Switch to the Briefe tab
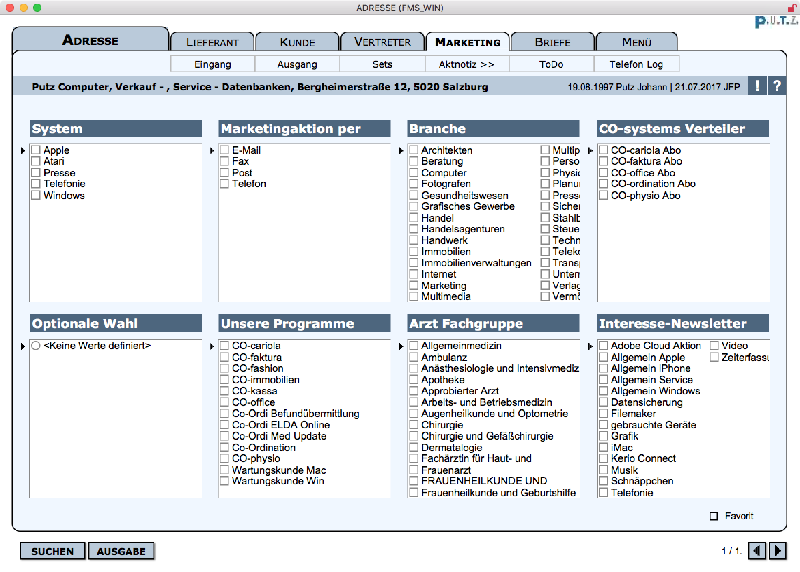The height and width of the screenshot is (572, 800). coord(553,42)
